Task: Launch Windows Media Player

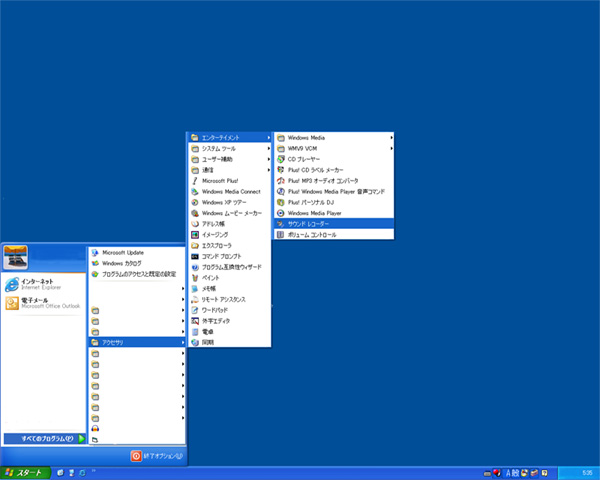Action: [x=334, y=213]
